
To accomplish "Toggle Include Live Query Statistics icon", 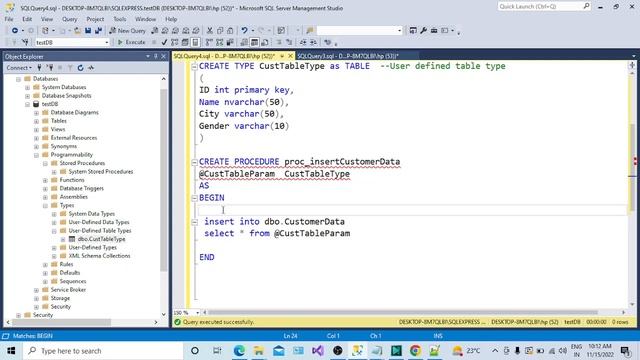I will tap(220, 42).
